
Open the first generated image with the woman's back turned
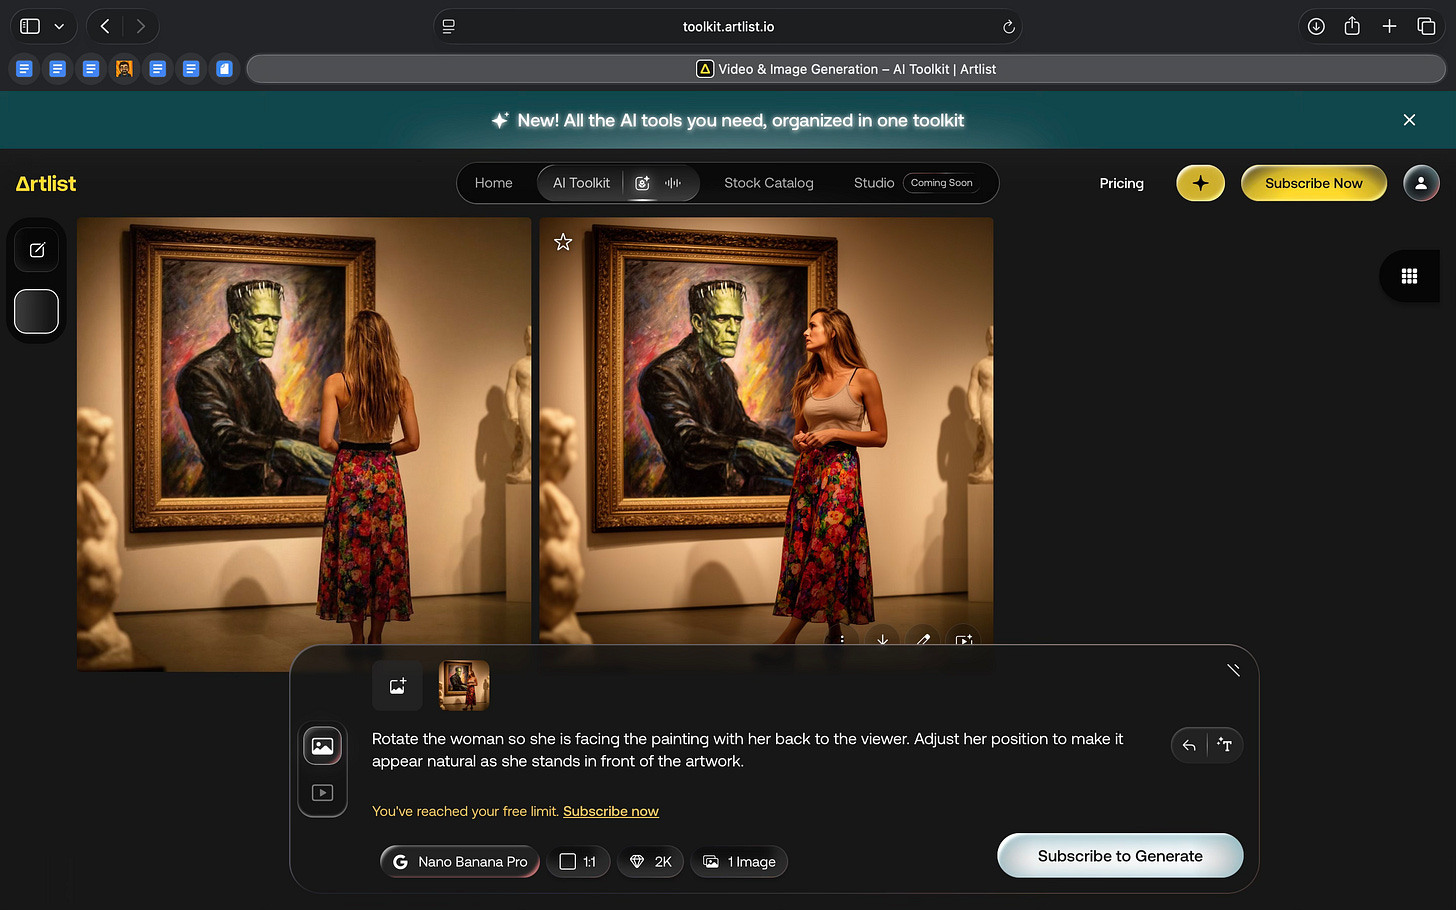click(304, 444)
